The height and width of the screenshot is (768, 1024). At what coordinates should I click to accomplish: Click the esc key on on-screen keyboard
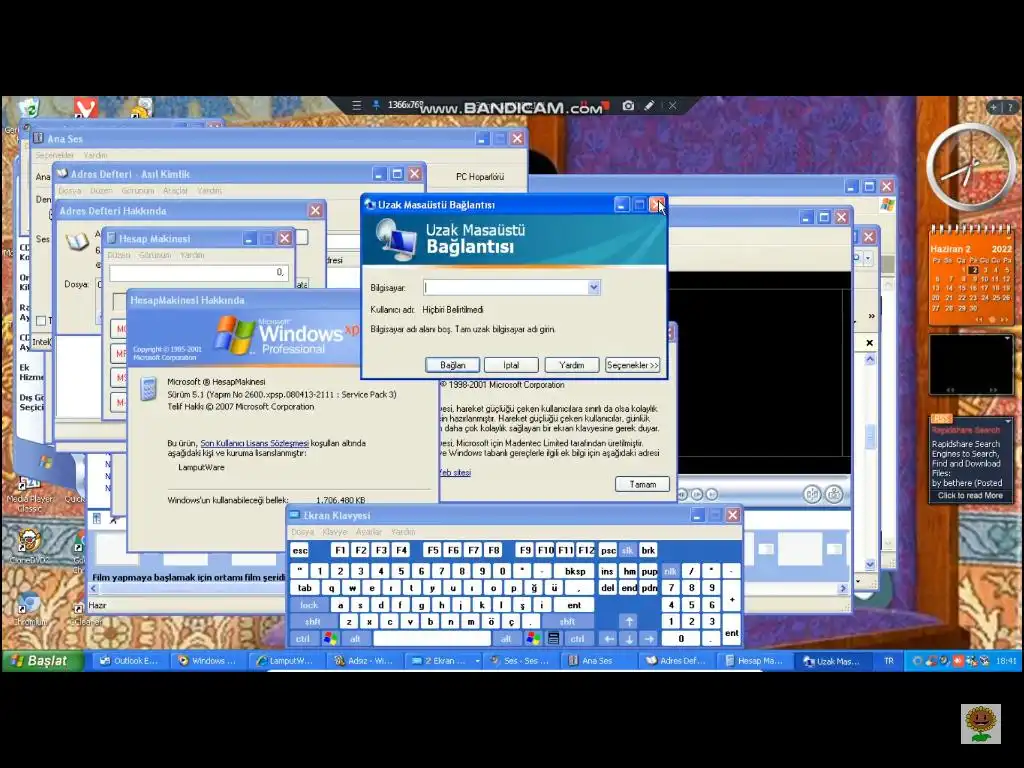[x=300, y=551]
